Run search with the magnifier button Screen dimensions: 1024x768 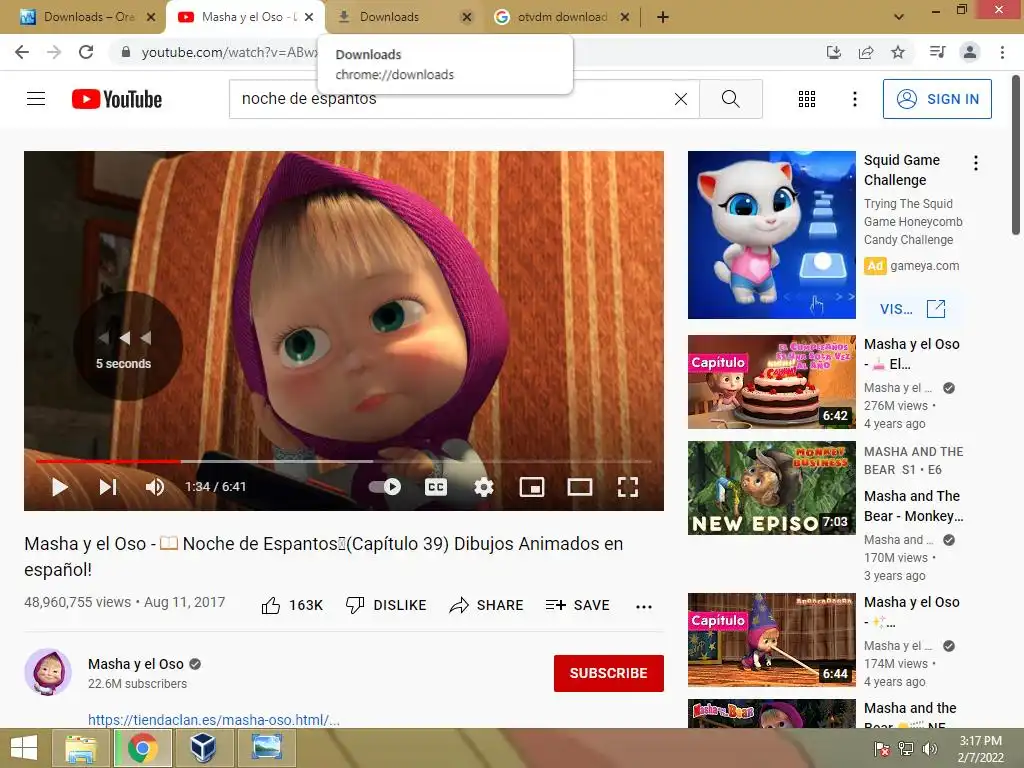point(731,99)
